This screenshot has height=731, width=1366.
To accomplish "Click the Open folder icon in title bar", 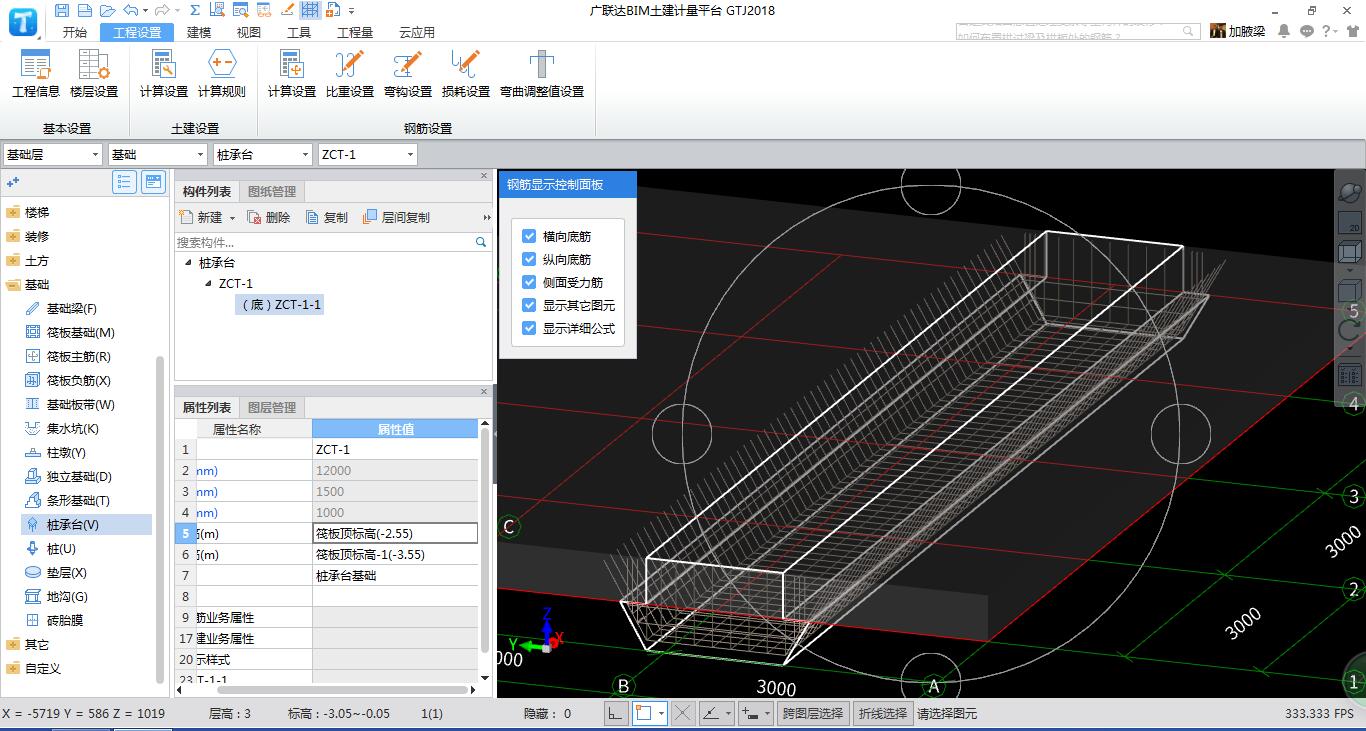I will click(x=106, y=10).
